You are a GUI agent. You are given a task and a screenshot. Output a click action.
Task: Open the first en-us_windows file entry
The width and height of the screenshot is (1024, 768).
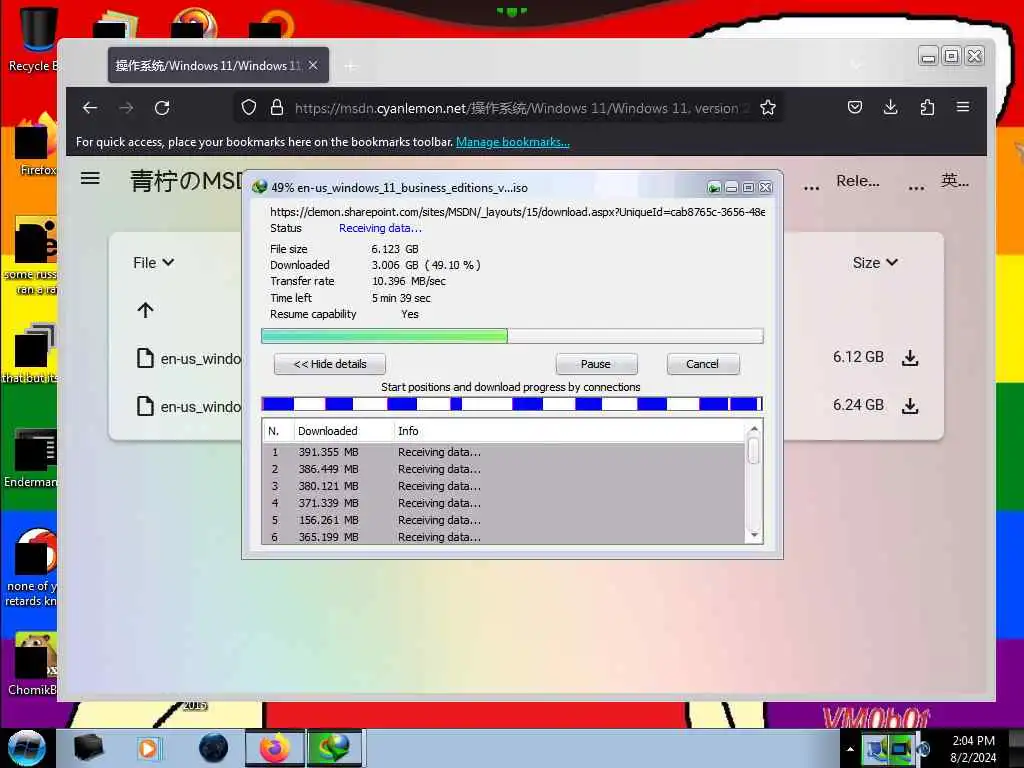point(189,359)
